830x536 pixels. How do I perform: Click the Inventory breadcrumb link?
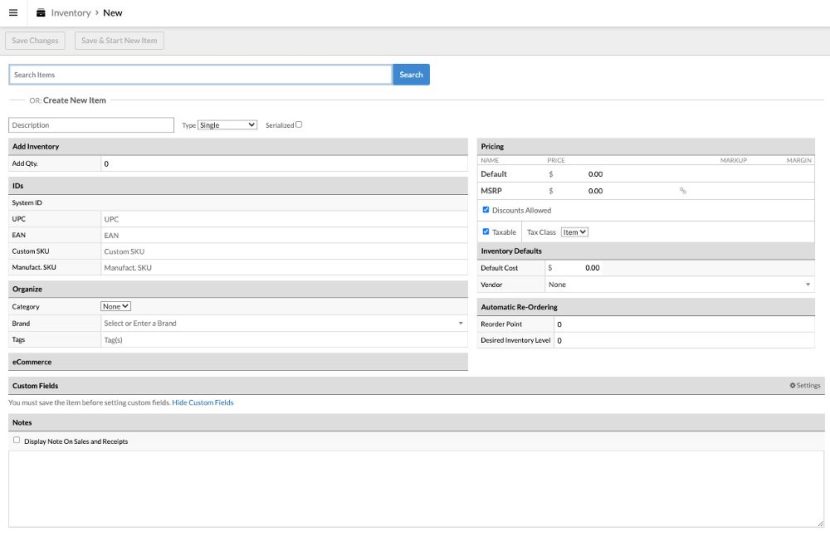coord(70,13)
